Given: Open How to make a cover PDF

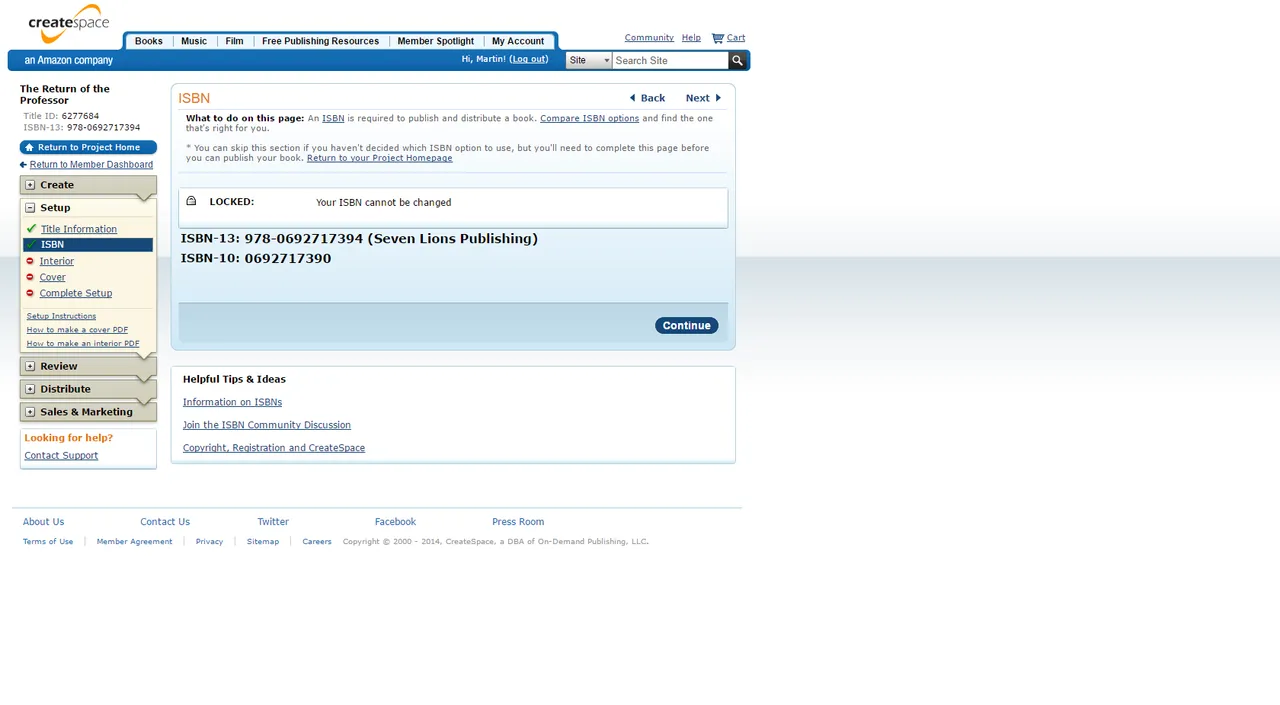Looking at the screenshot, I should (x=77, y=330).
